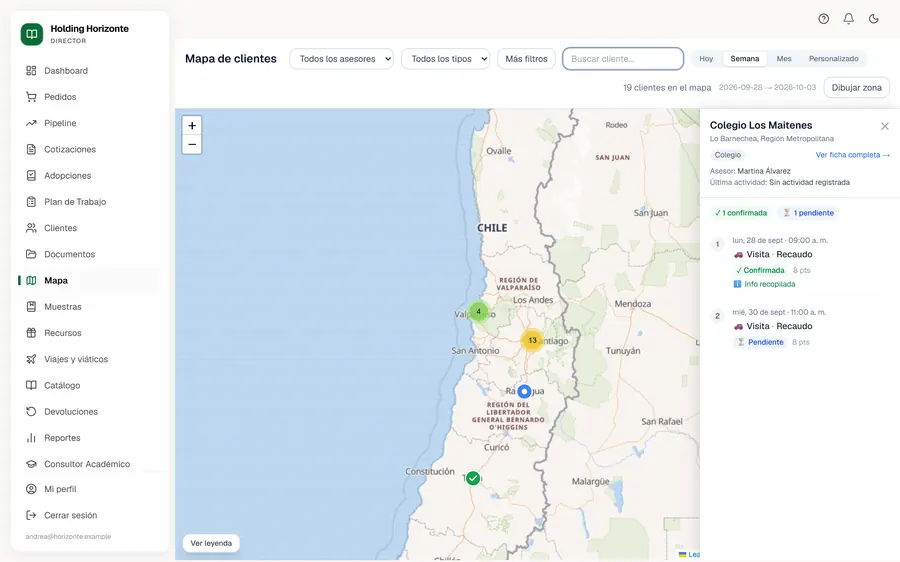Click the Colegio Los Maitenes title
Viewport: 900px width, 562px height.
point(761,125)
